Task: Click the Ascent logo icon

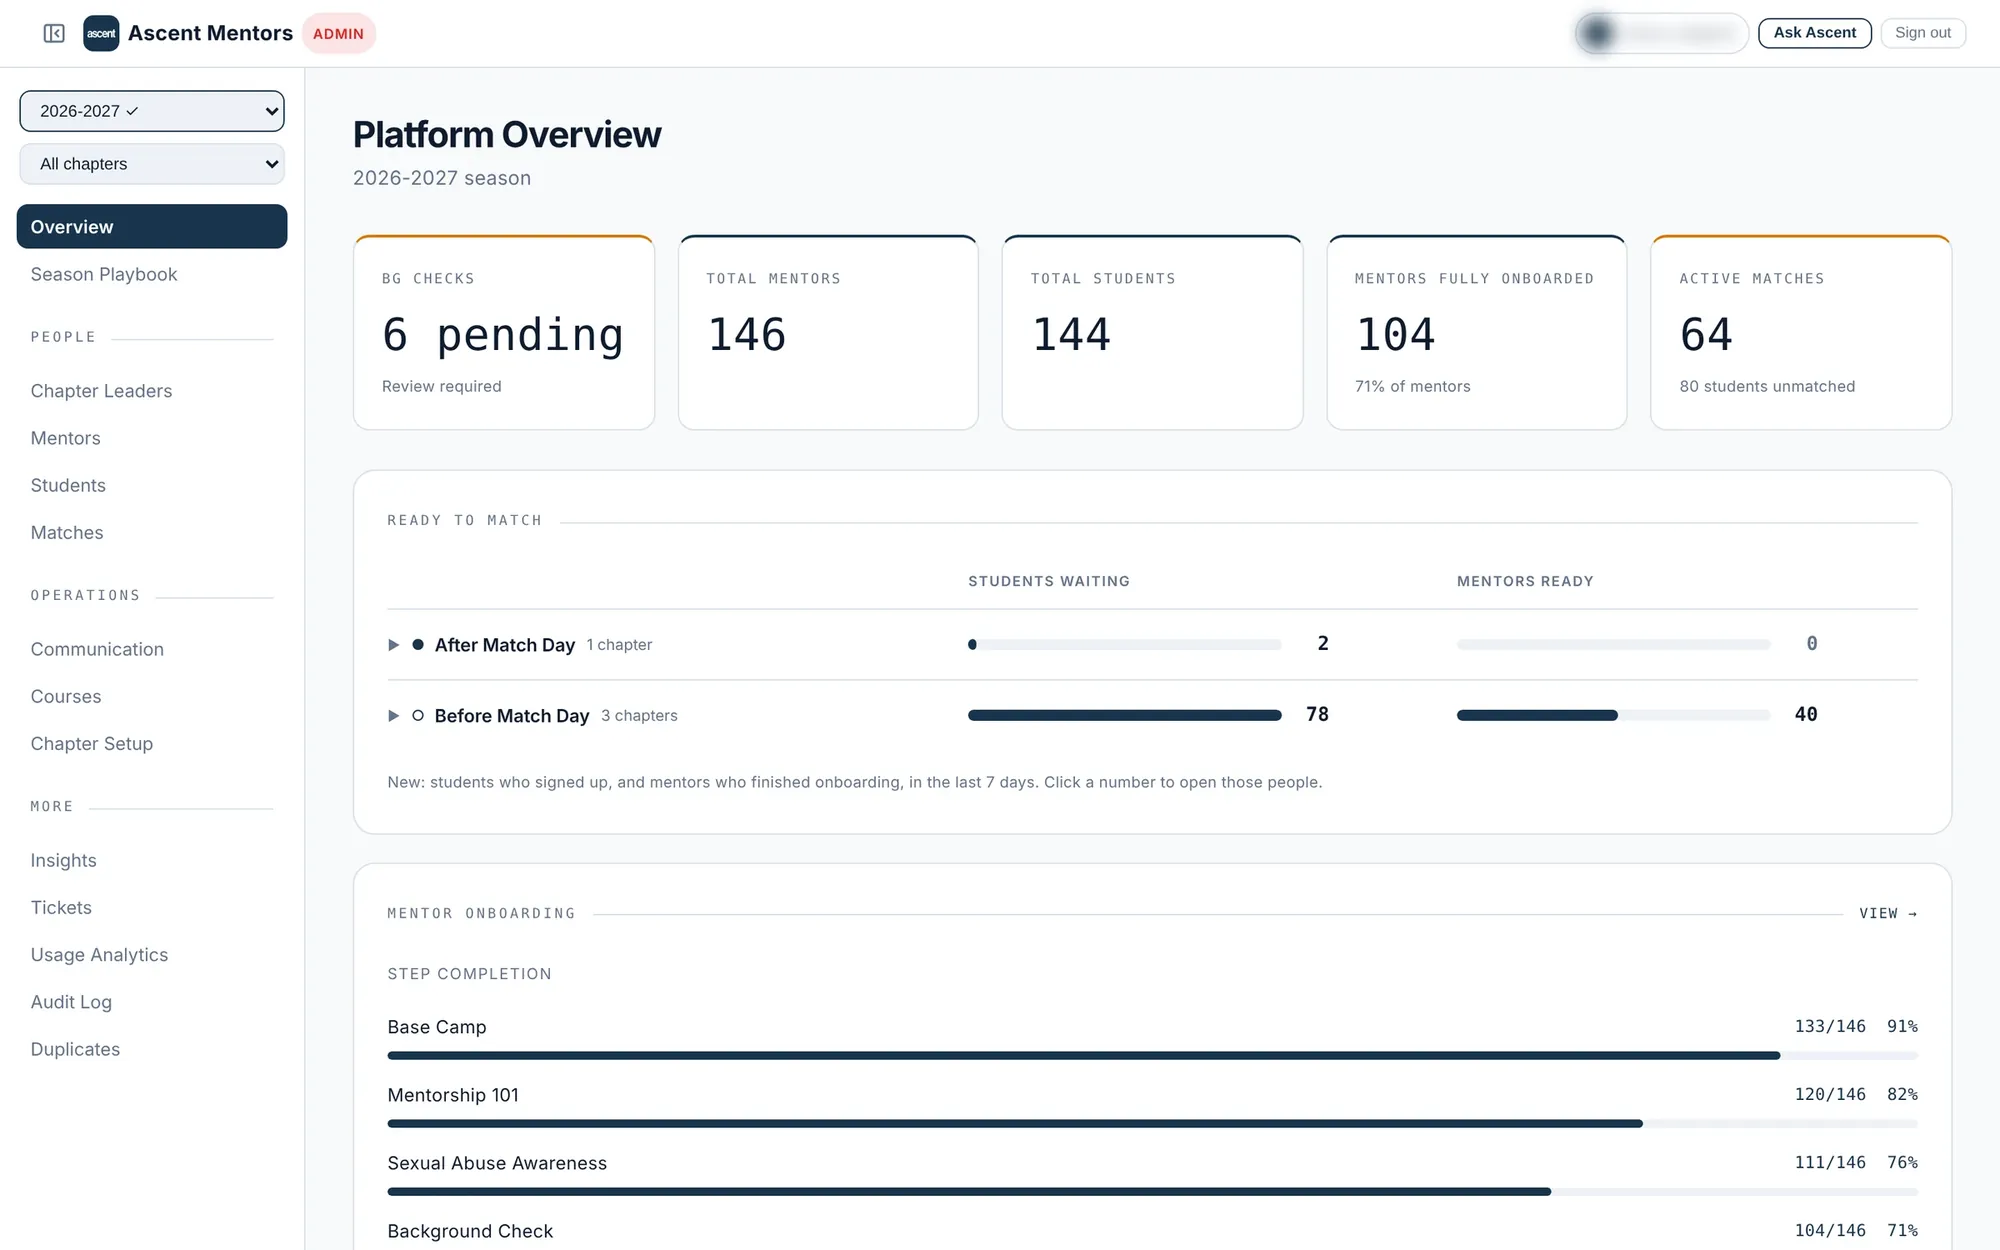Action: 101,33
